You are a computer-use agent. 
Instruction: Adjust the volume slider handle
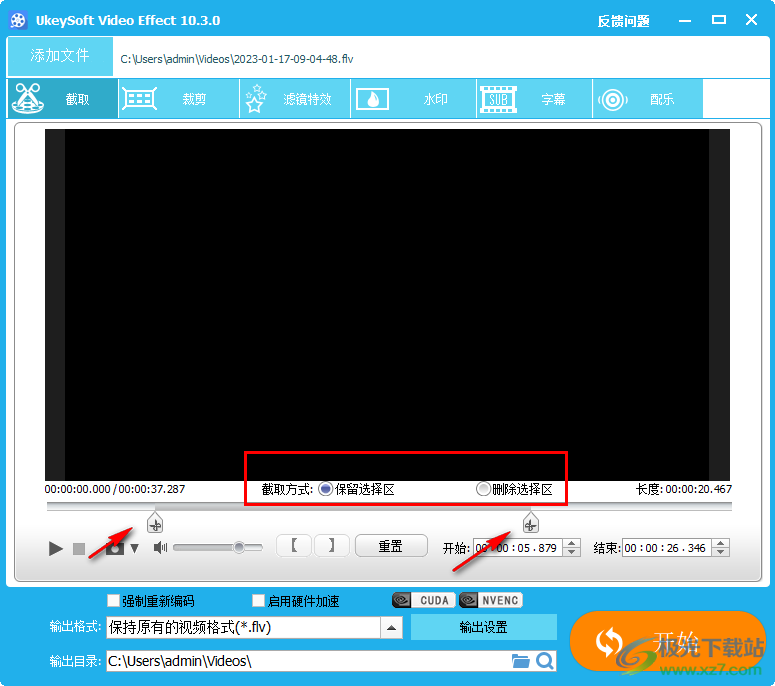[x=239, y=547]
